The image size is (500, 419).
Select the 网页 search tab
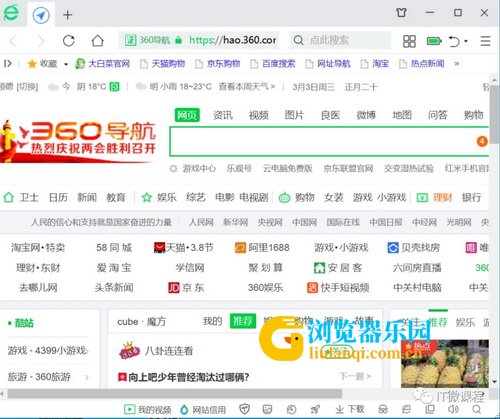[187, 115]
